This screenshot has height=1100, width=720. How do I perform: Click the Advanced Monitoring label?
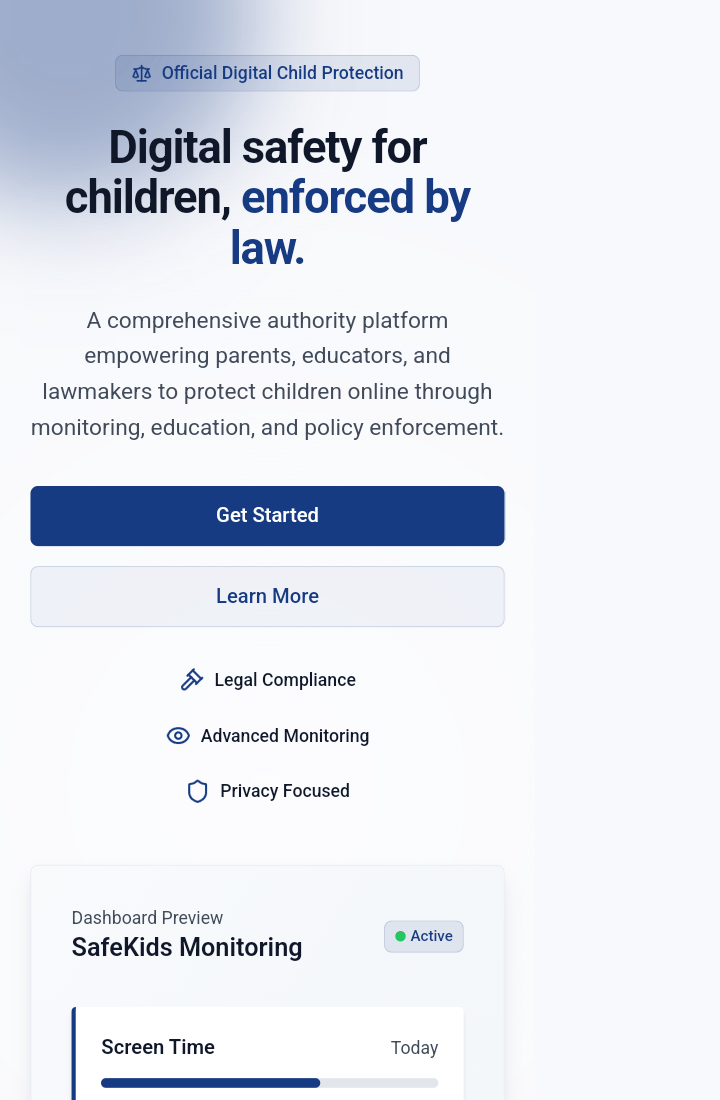pos(285,735)
